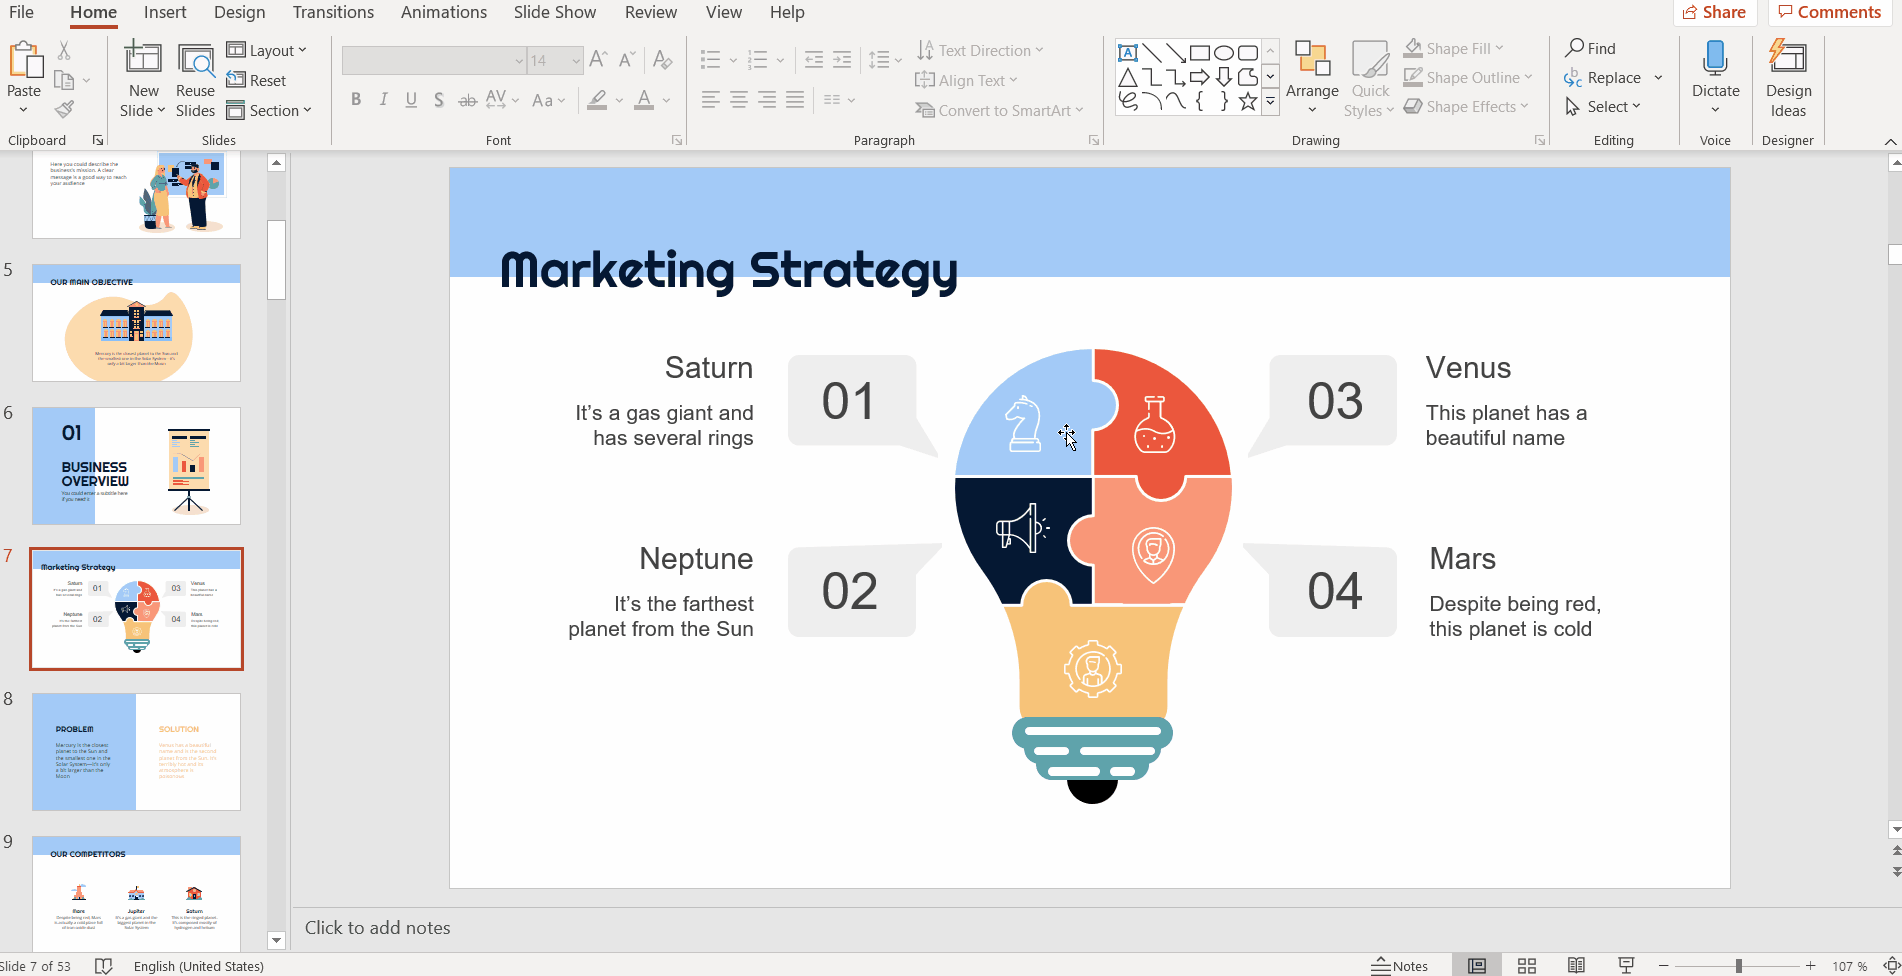Toggle the Notes pane
Screen dimensions: 1902x976
(1399, 965)
